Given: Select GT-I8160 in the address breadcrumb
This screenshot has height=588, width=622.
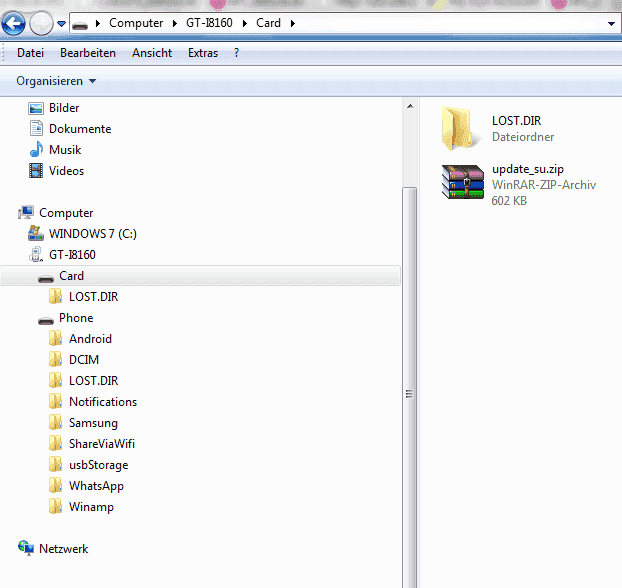Looking at the screenshot, I should pyautogui.click(x=209, y=23).
